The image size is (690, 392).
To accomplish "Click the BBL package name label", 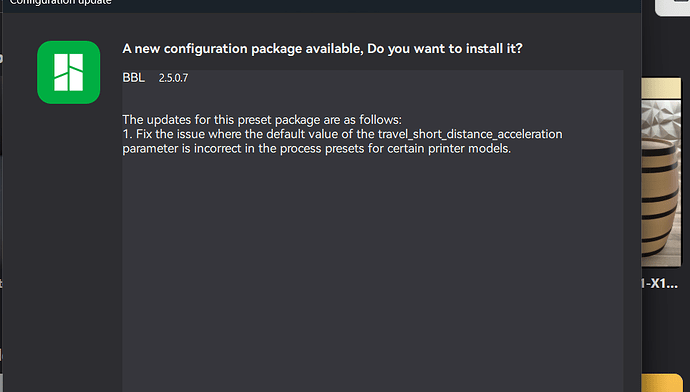I will [x=134, y=78].
